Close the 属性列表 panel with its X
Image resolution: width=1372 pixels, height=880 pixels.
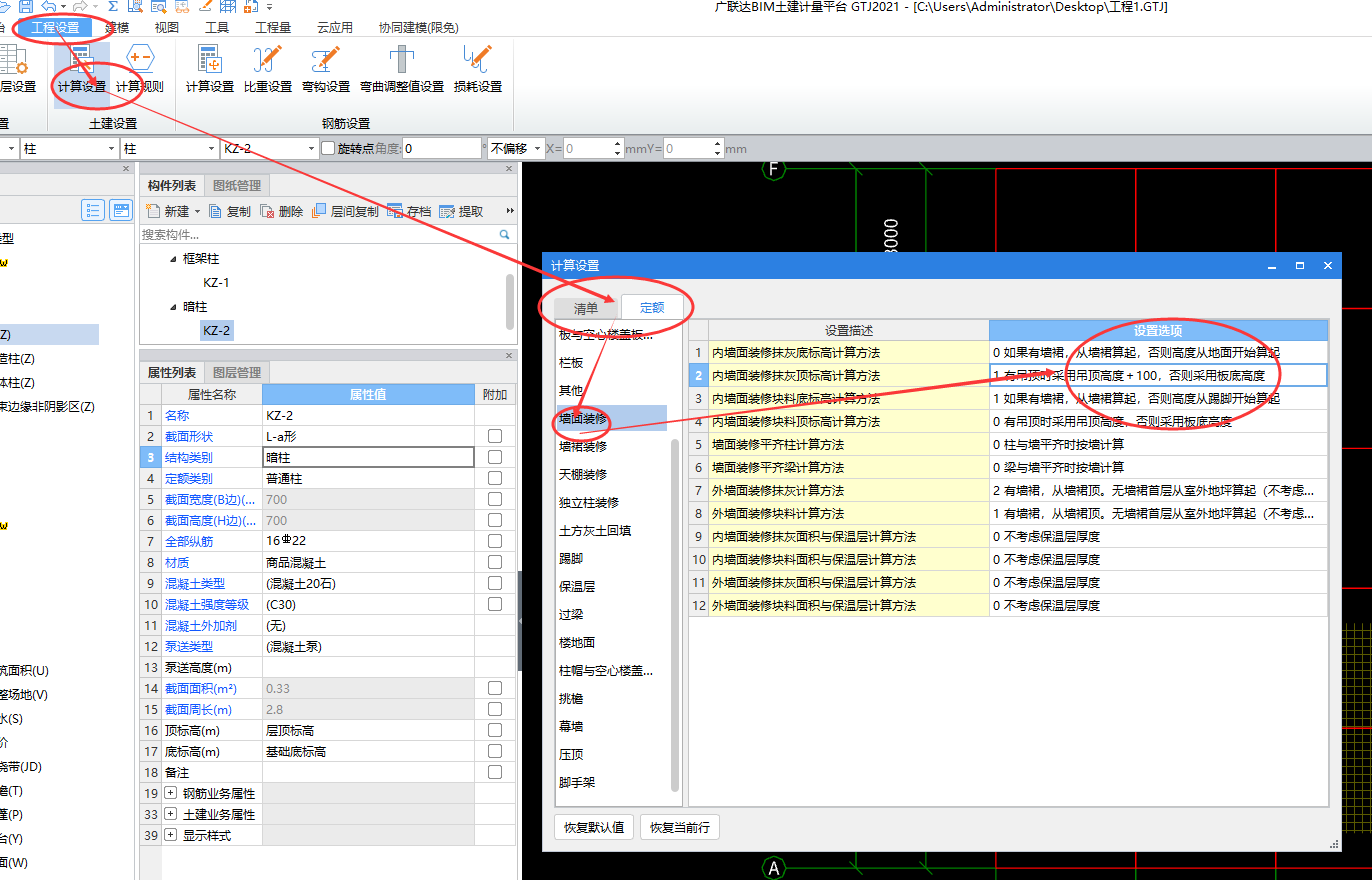[511, 356]
